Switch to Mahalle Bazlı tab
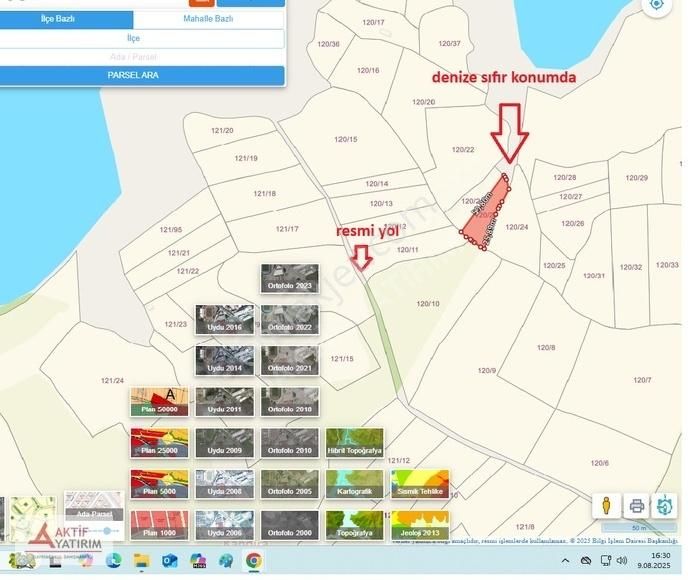 pyautogui.click(x=208, y=19)
